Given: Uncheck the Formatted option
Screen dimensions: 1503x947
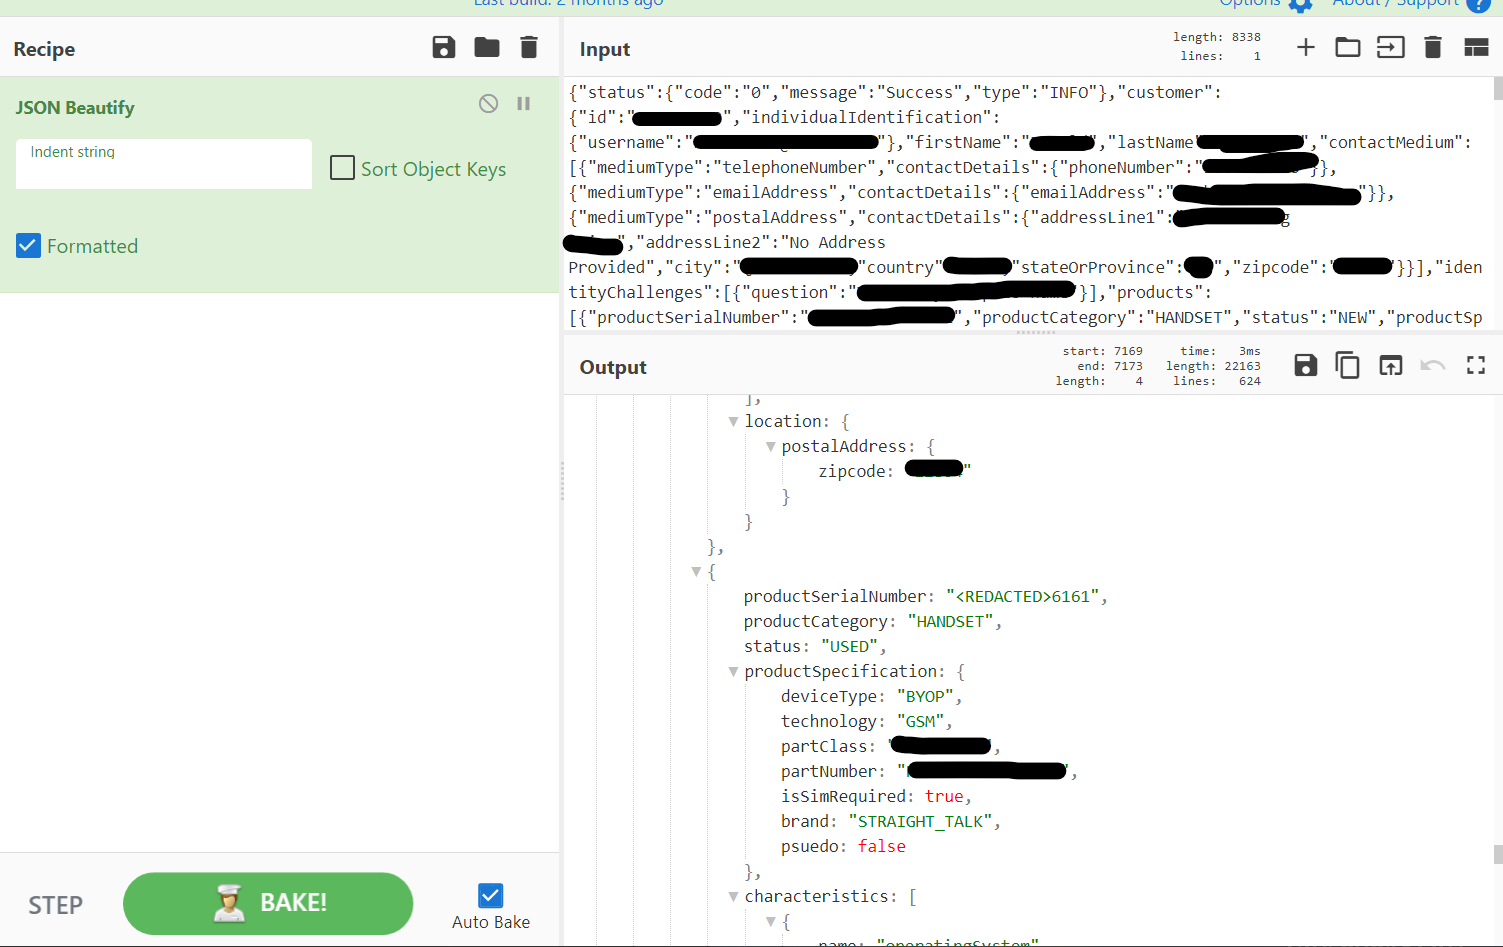Looking at the screenshot, I should click(x=28, y=245).
